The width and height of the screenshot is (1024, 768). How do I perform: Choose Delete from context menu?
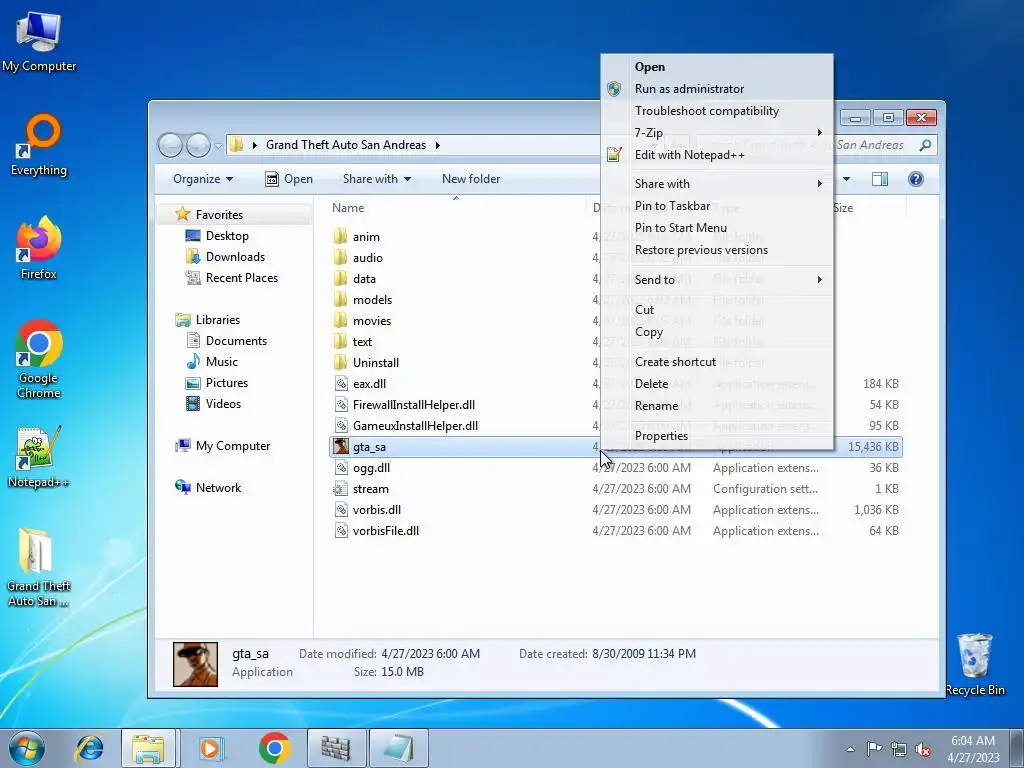pyautogui.click(x=717, y=384)
